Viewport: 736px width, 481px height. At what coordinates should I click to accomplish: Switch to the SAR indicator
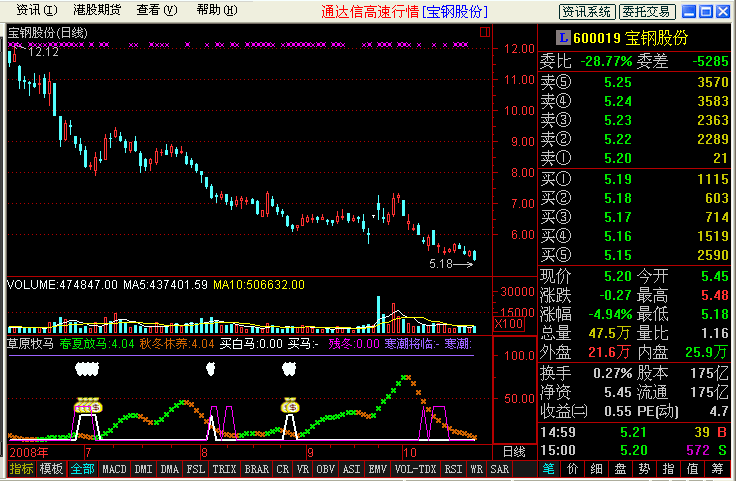coord(499,469)
